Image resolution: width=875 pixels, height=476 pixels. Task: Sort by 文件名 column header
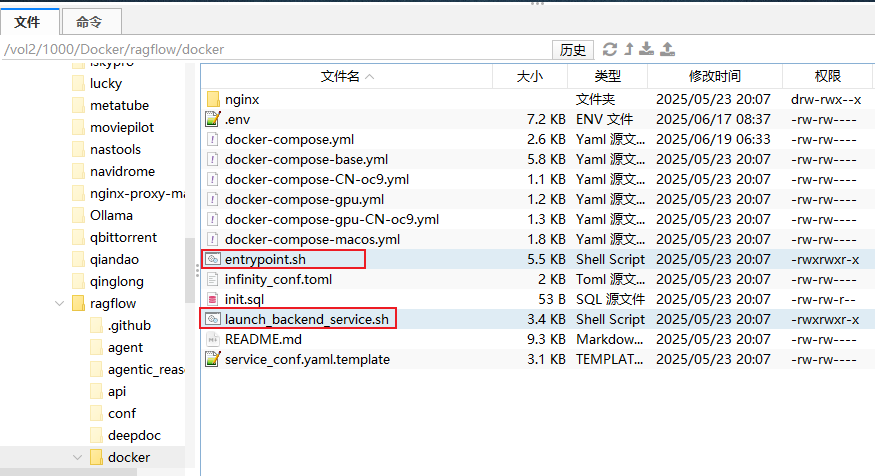[347, 76]
